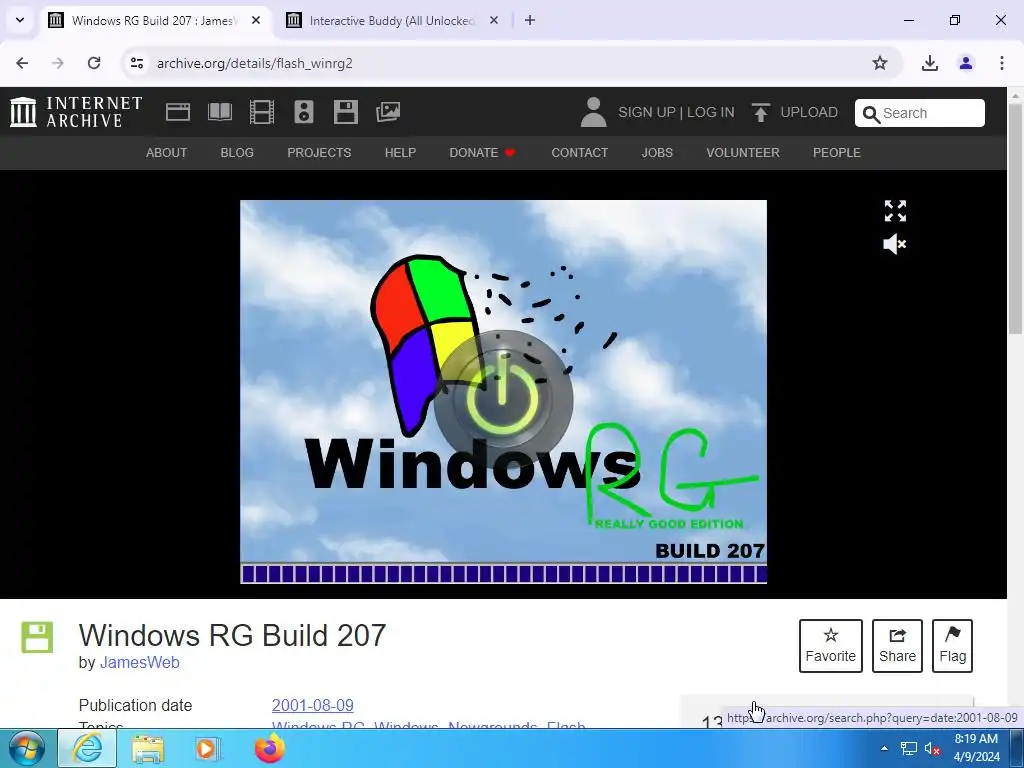Click the green software item icon by title
This screenshot has height=768, width=1024.
point(37,637)
